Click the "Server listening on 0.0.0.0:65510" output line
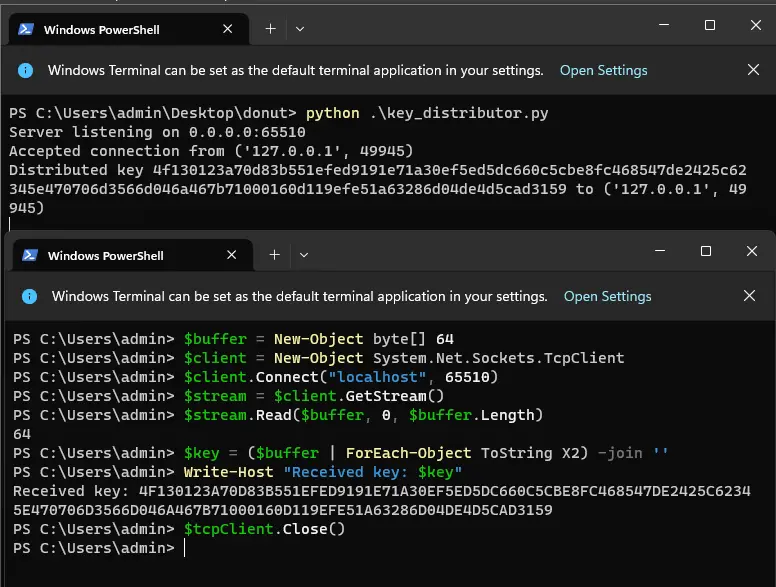 point(157,132)
